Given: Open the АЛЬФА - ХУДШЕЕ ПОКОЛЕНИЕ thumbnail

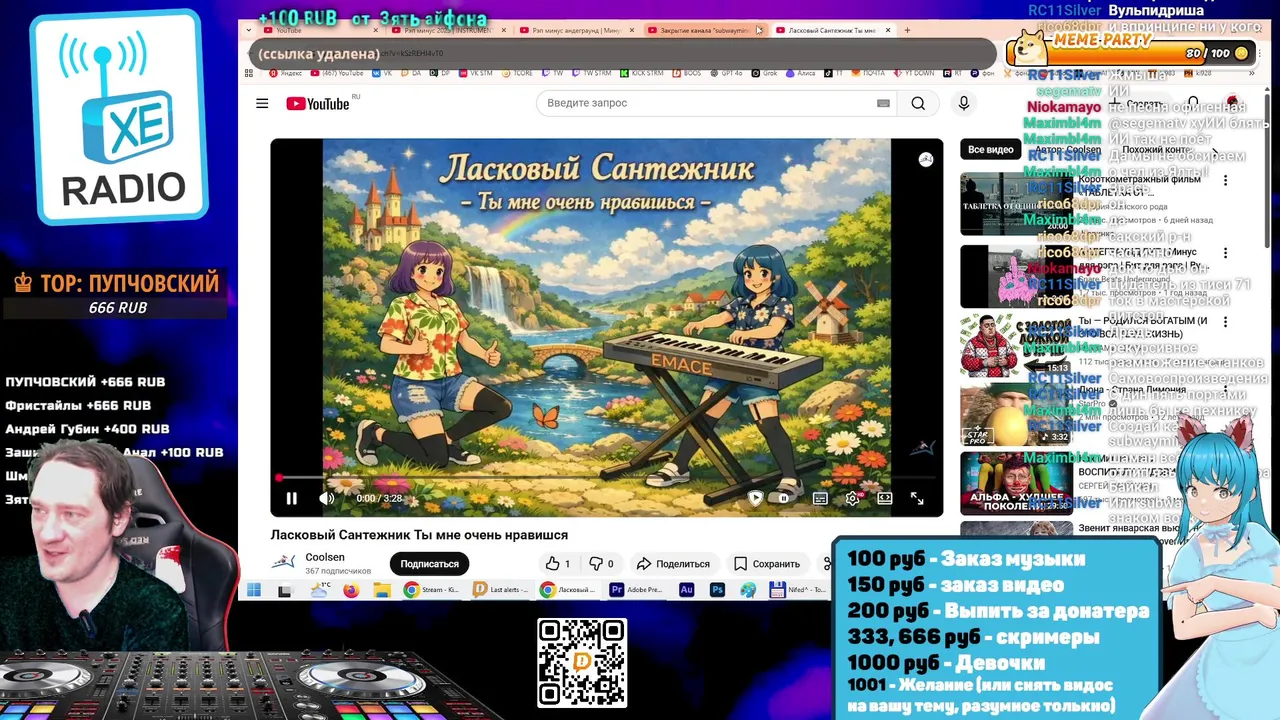Looking at the screenshot, I should coord(1015,484).
